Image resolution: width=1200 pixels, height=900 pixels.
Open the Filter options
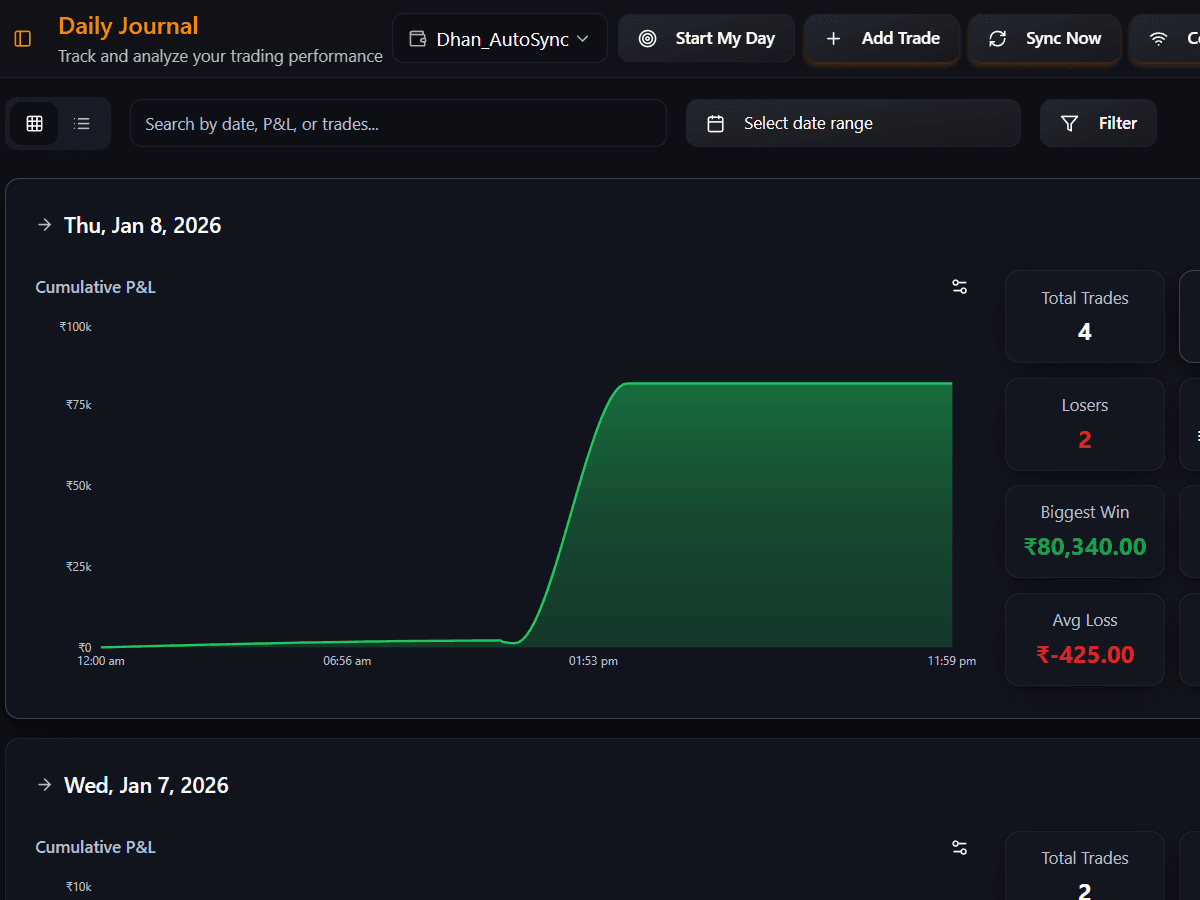coord(1098,124)
